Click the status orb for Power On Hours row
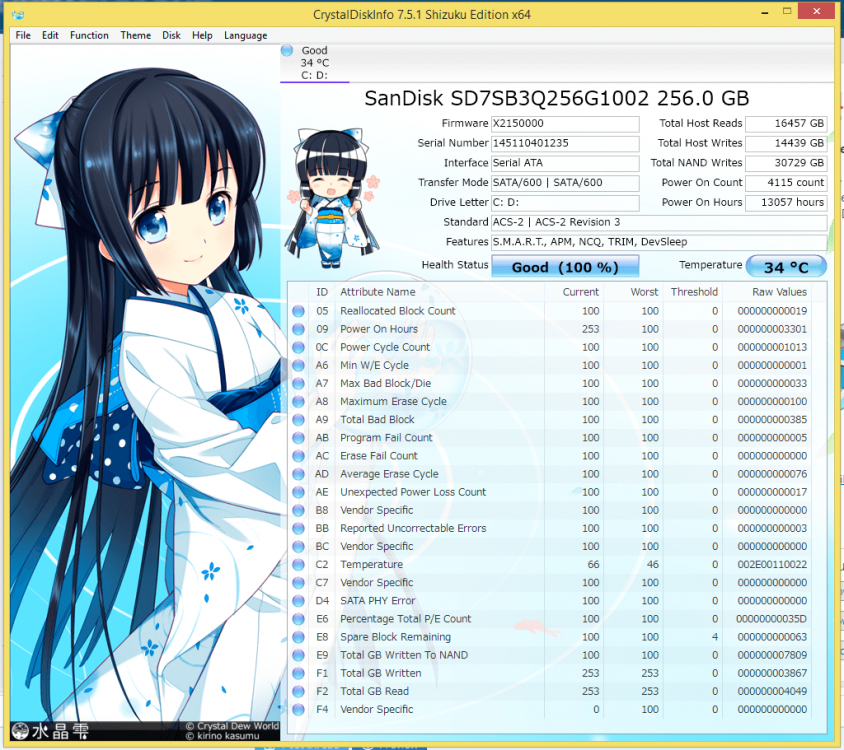Screen dimensions: 844x750 (x=298, y=329)
